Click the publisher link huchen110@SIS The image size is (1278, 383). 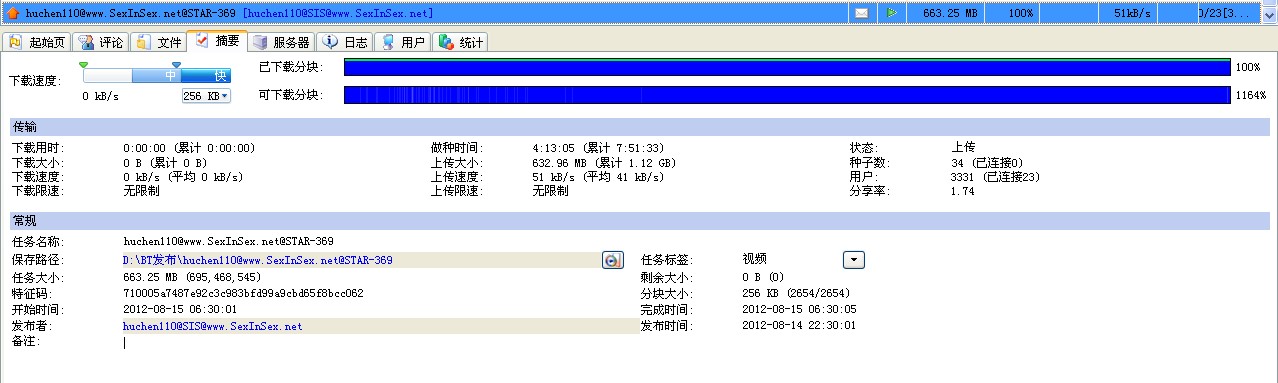tap(212, 326)
